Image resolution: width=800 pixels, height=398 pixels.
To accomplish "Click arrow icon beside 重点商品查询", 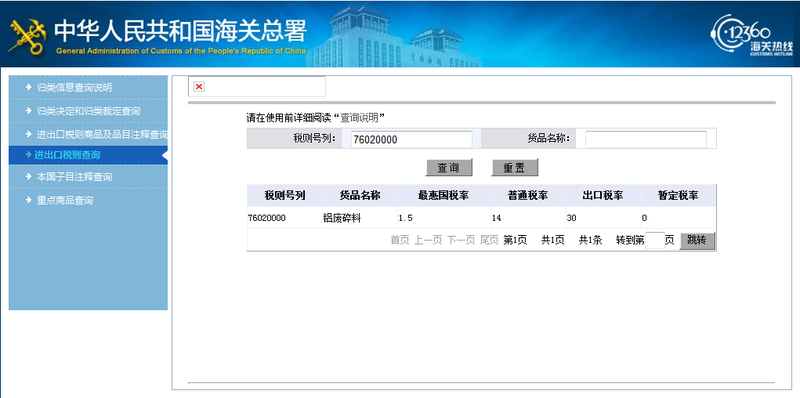I will click(x=29, y=200).
